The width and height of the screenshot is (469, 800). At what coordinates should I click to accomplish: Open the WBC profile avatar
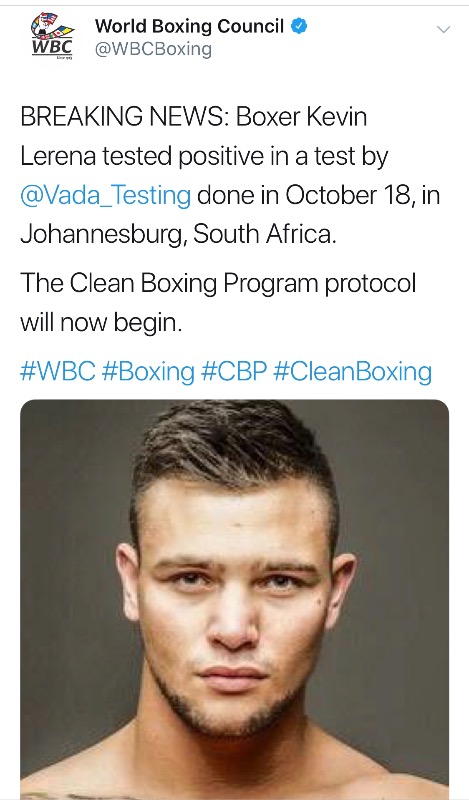point(53,37)
